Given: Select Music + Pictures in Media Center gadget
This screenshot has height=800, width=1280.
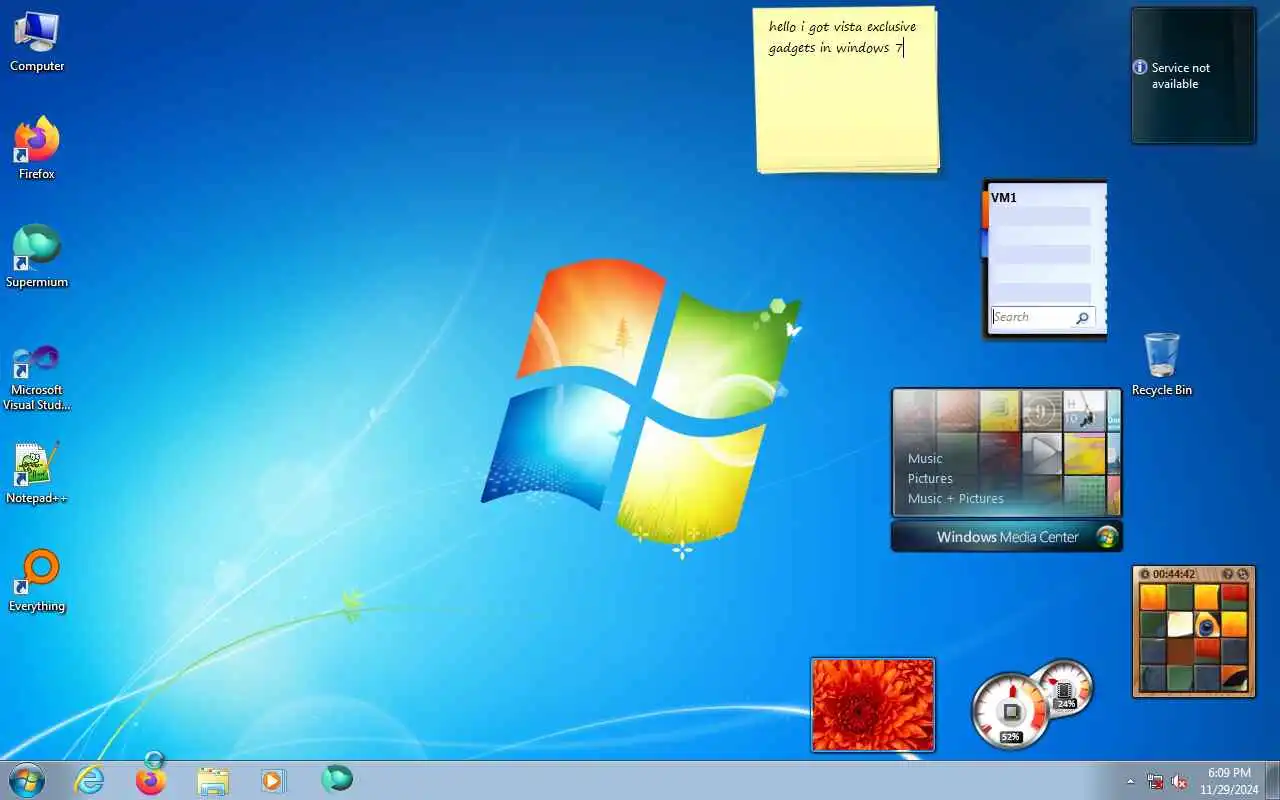Looking at the screenshot, I should [x=955, y=498].
